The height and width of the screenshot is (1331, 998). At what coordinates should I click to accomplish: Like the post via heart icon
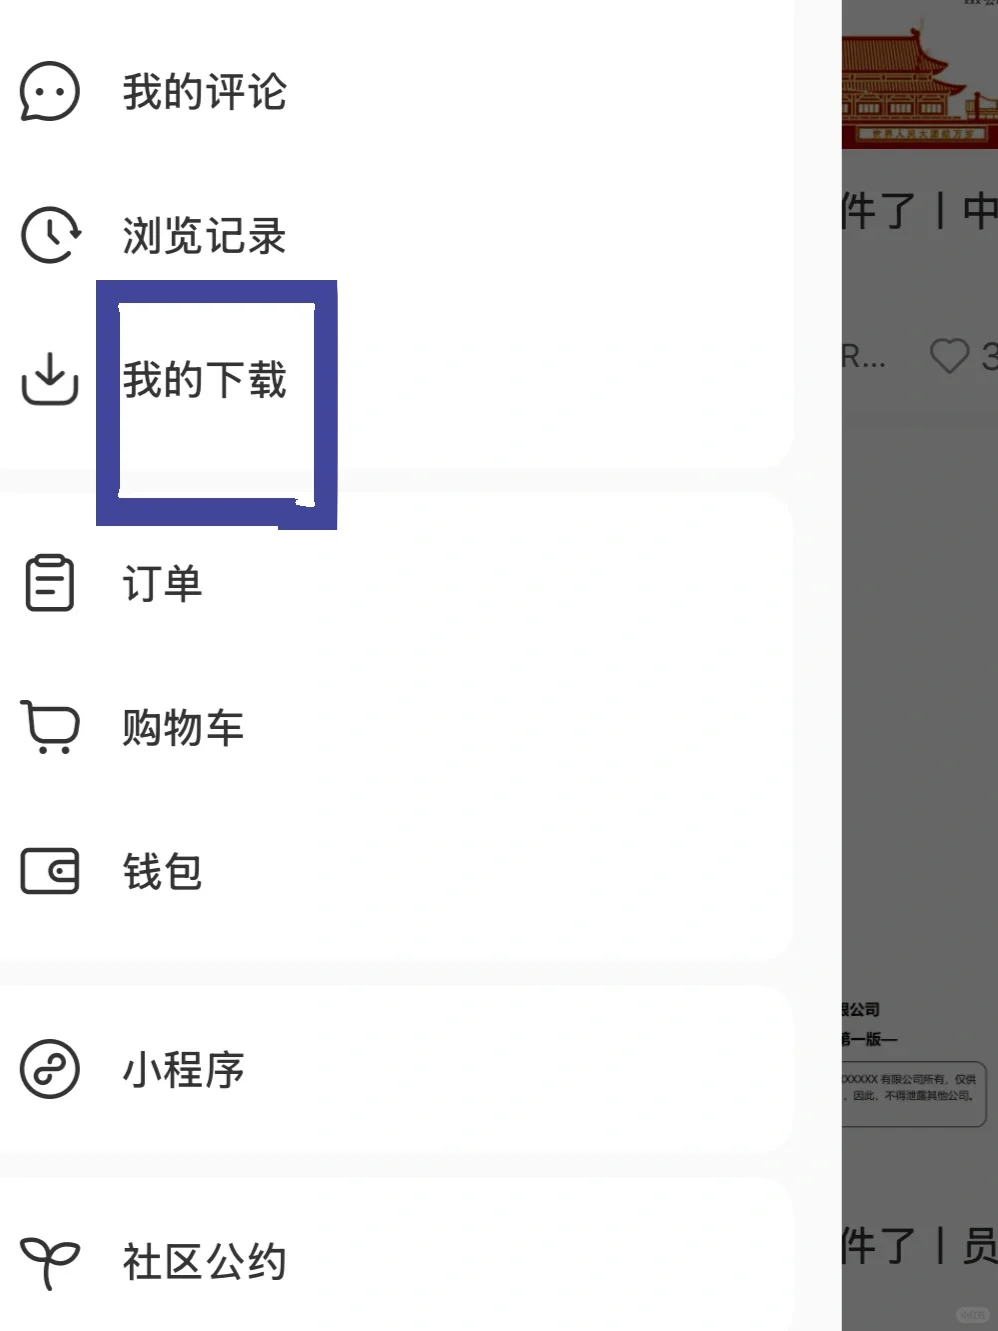tap(949, 356)
